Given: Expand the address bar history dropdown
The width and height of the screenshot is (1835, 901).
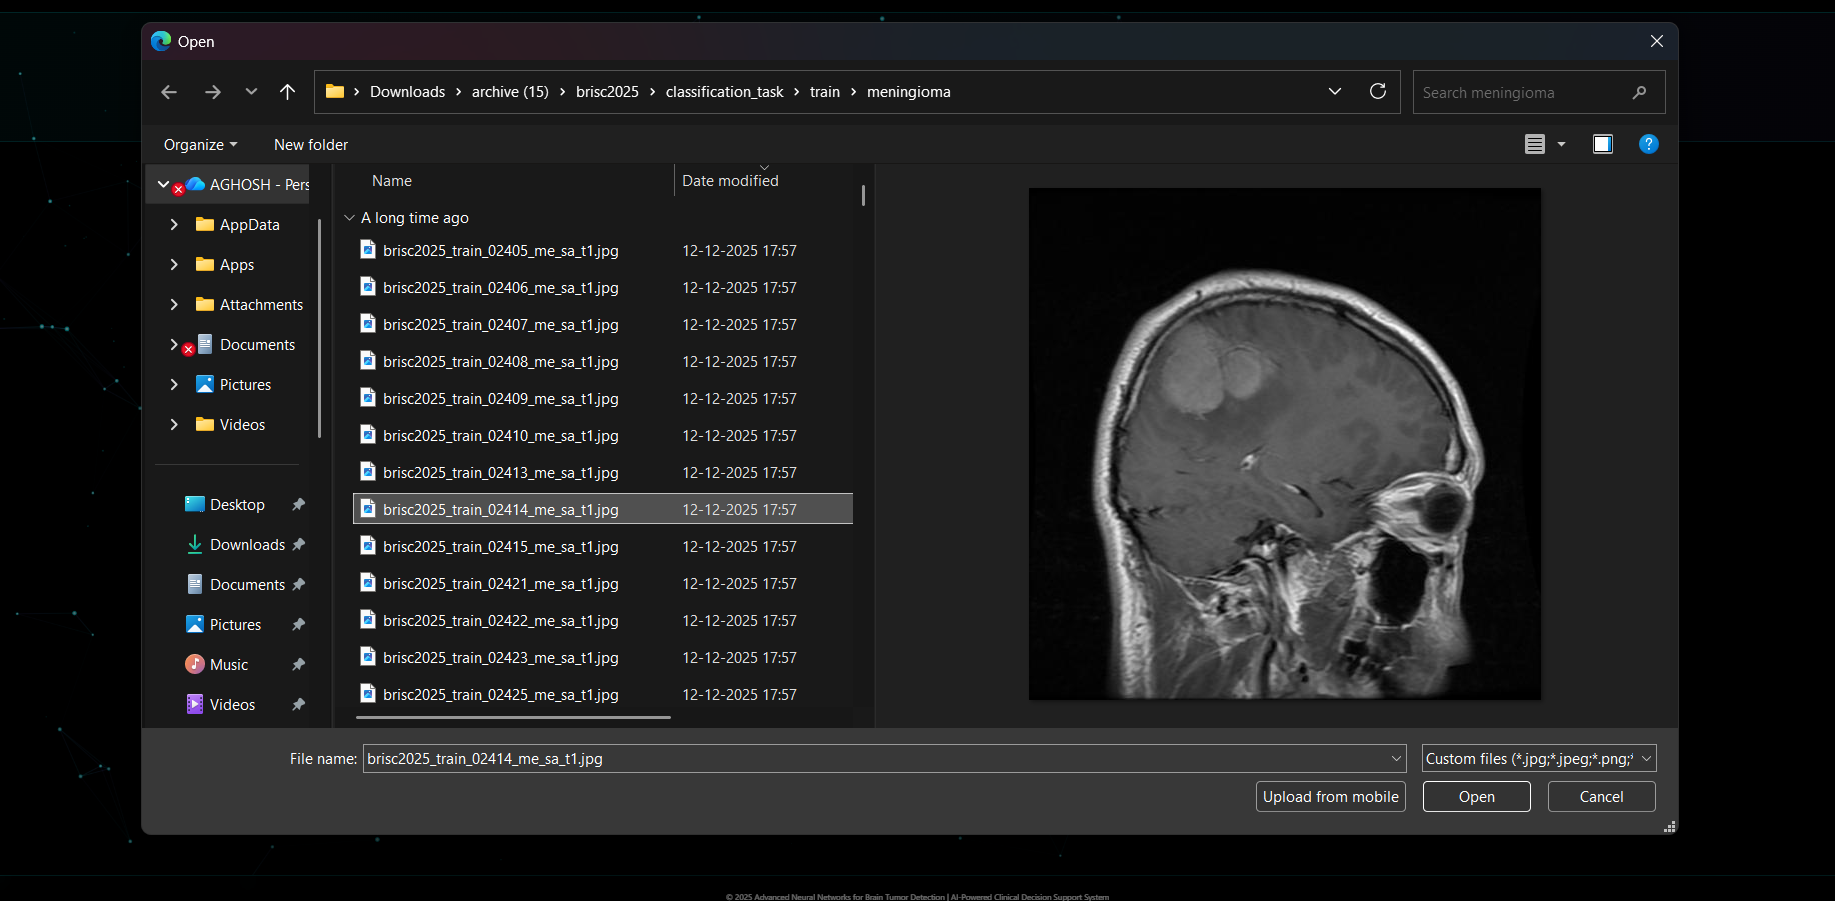Looking at the screenshot, I should click(x=1334, y=92).
